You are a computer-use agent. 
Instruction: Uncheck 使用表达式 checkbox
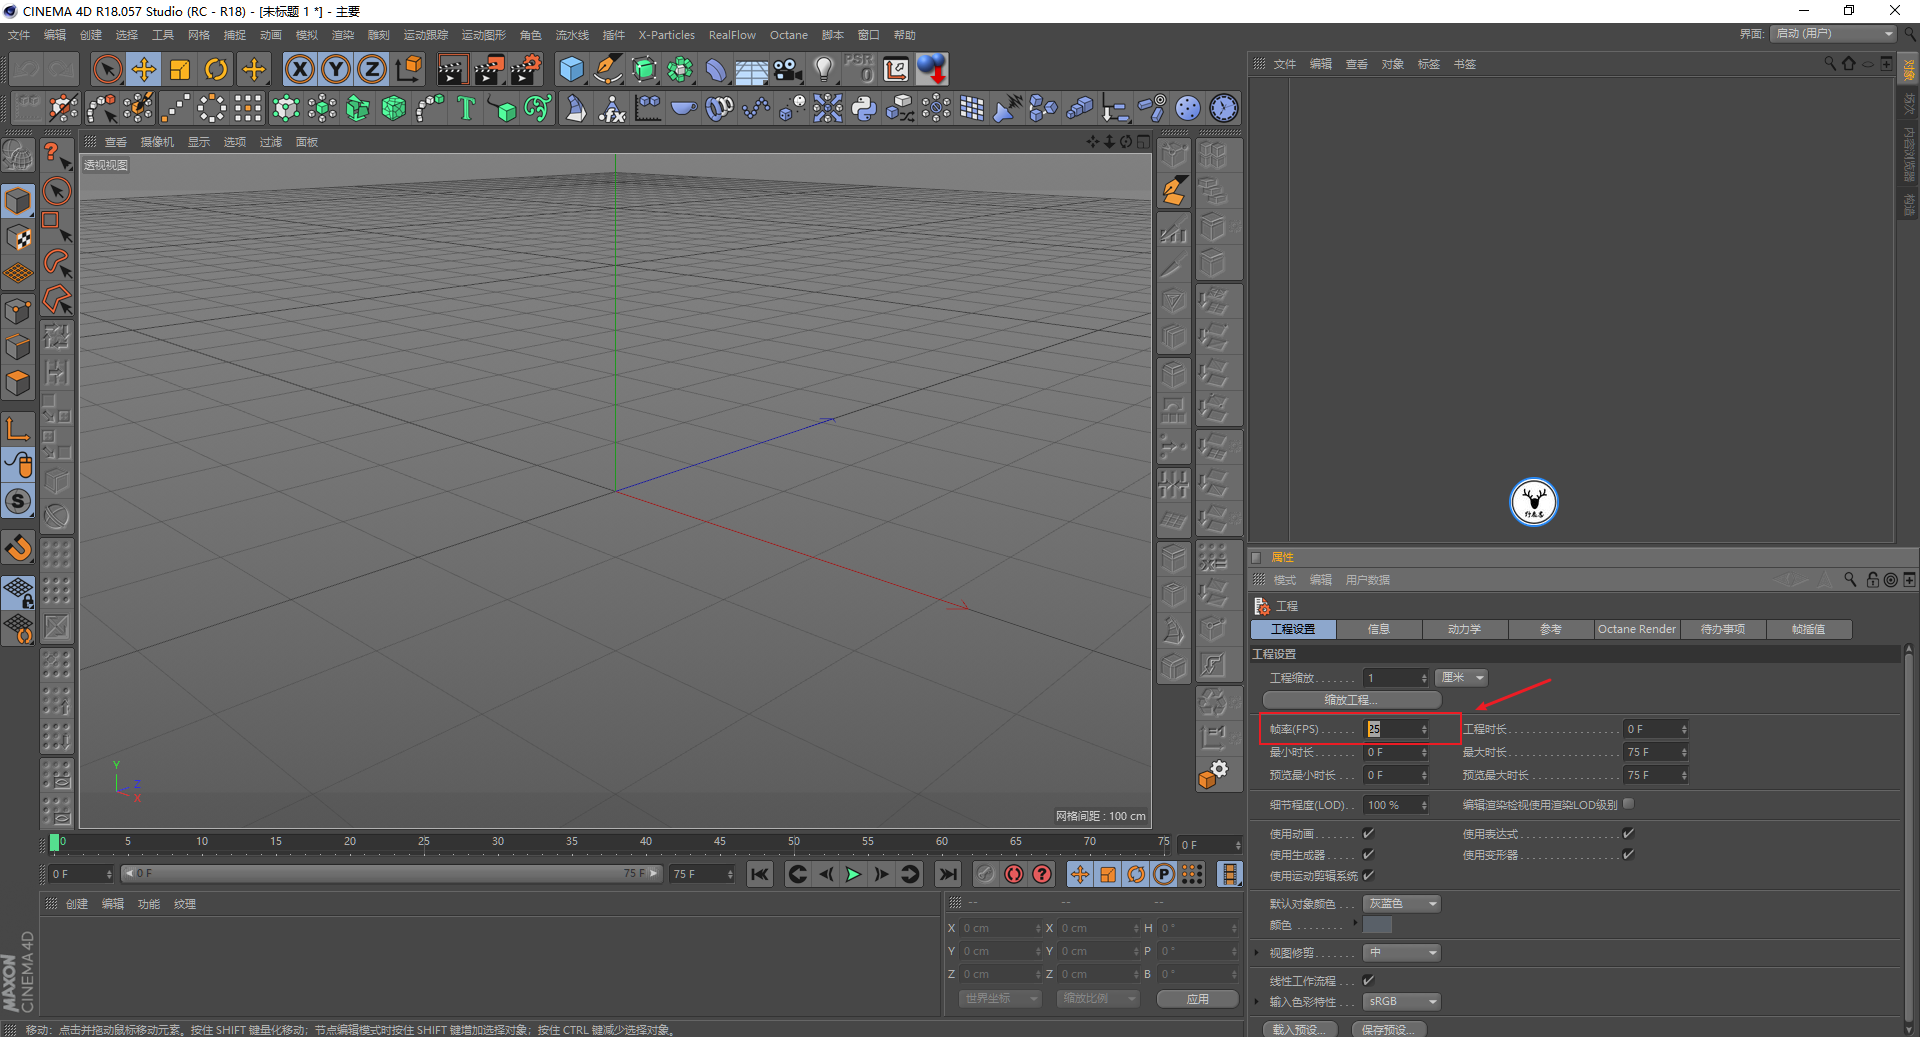click(1628, 833)
